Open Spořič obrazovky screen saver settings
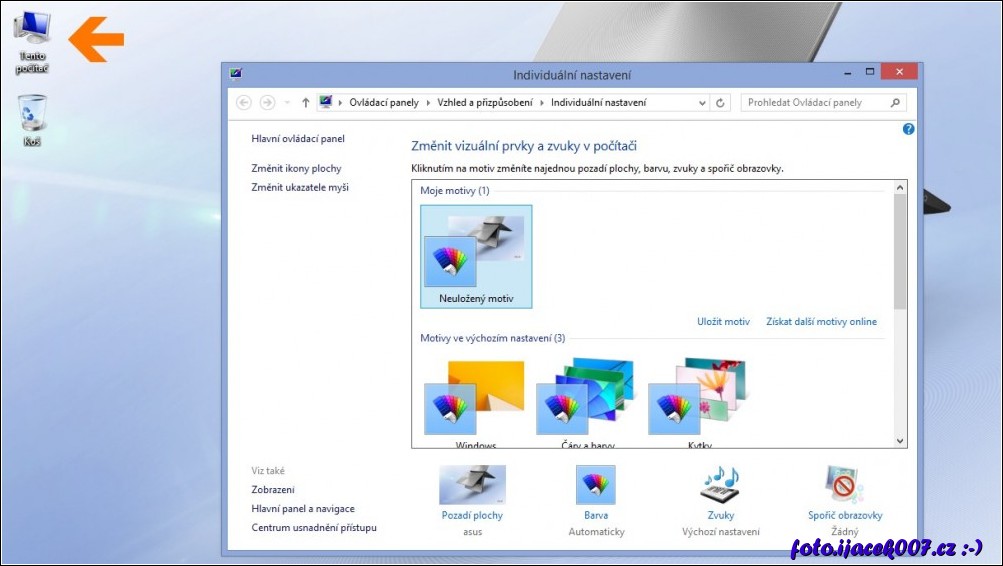The height and width of the screenshot is (566, 1003). point(845,486)
